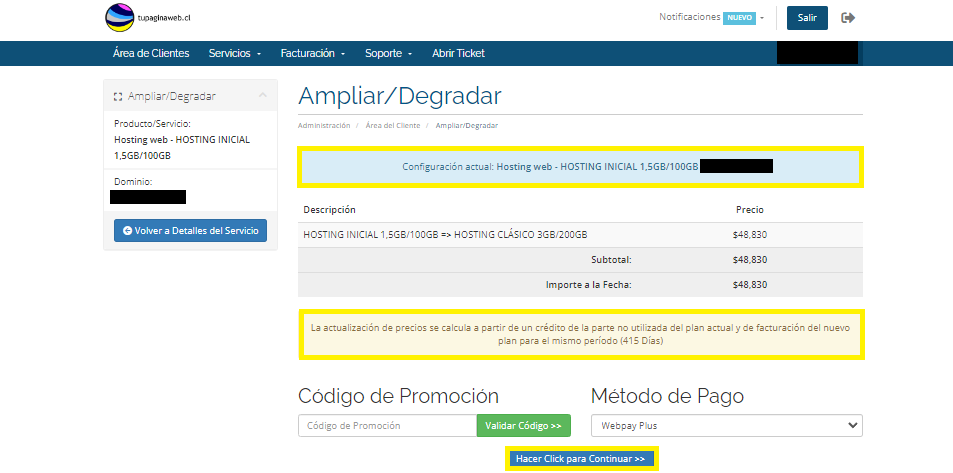Focus the Código de Promoción text field

click(x=387, y=426)
